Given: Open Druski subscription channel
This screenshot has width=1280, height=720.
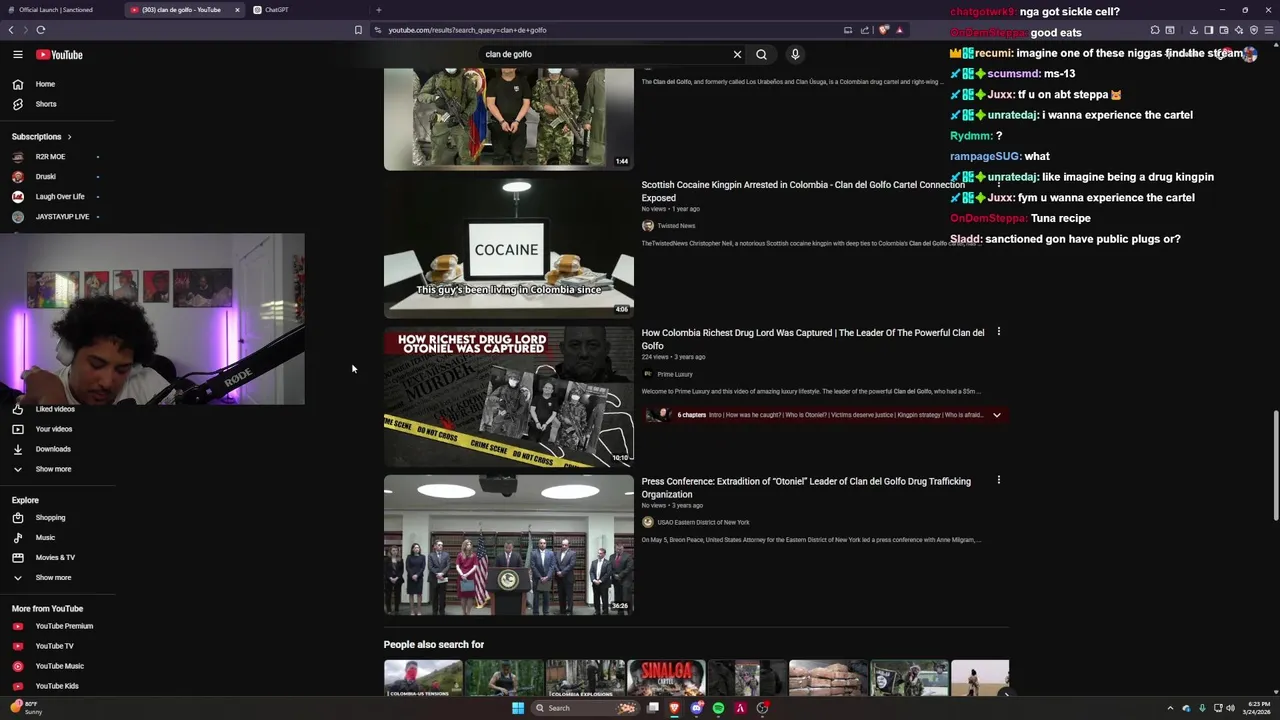Looking at the screenshot, I should [46, 177].
